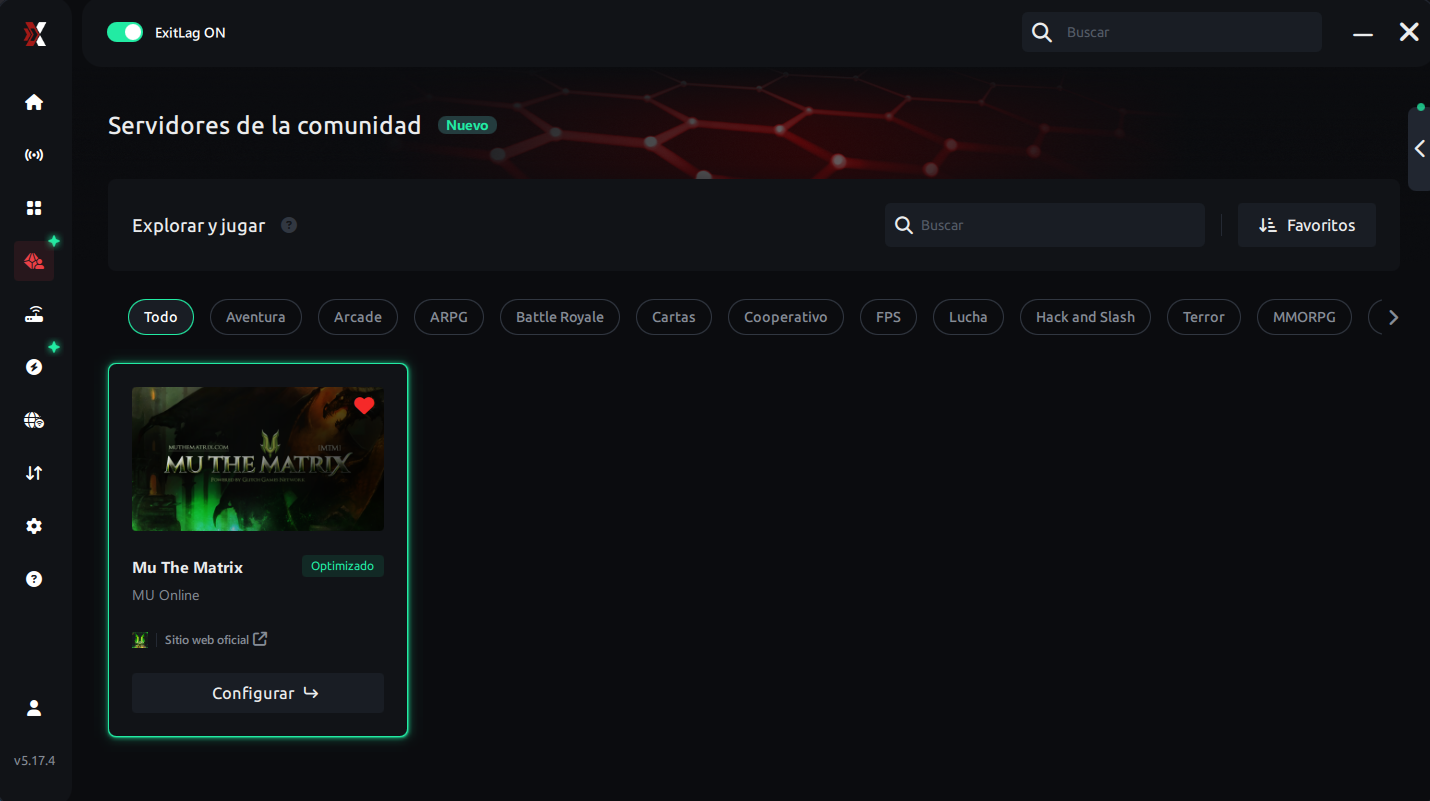Click the magnifier icon in top search

pyautogui.click(x=1042, y=32)
